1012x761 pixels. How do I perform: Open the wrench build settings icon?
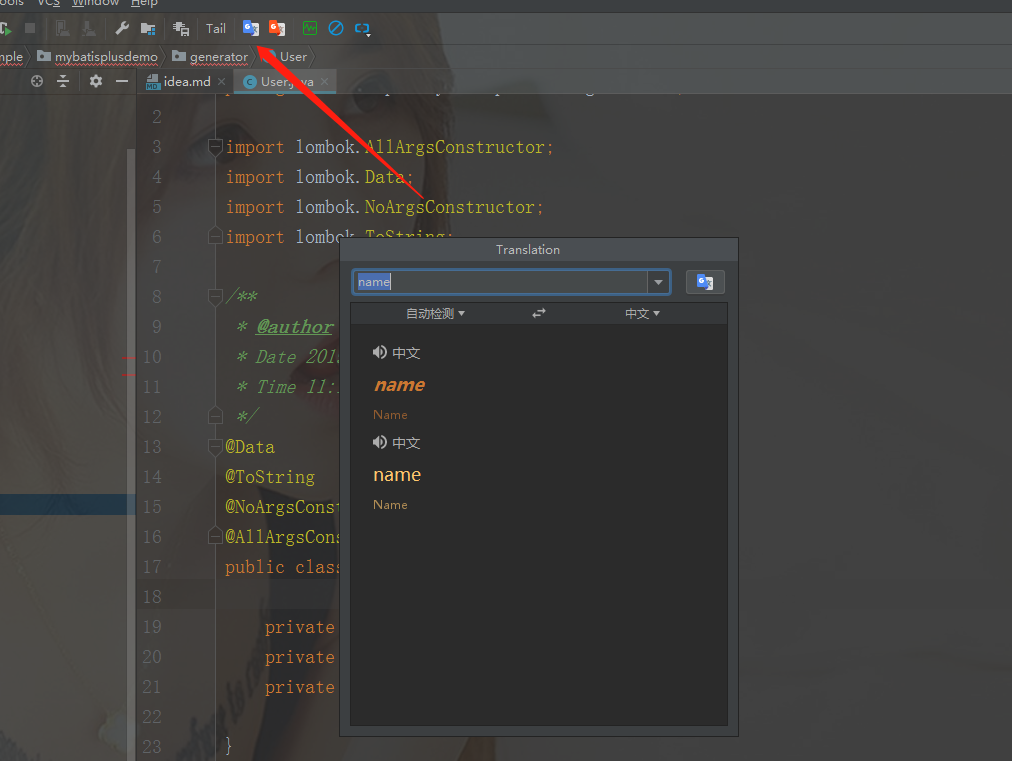[x=121, y=28]
